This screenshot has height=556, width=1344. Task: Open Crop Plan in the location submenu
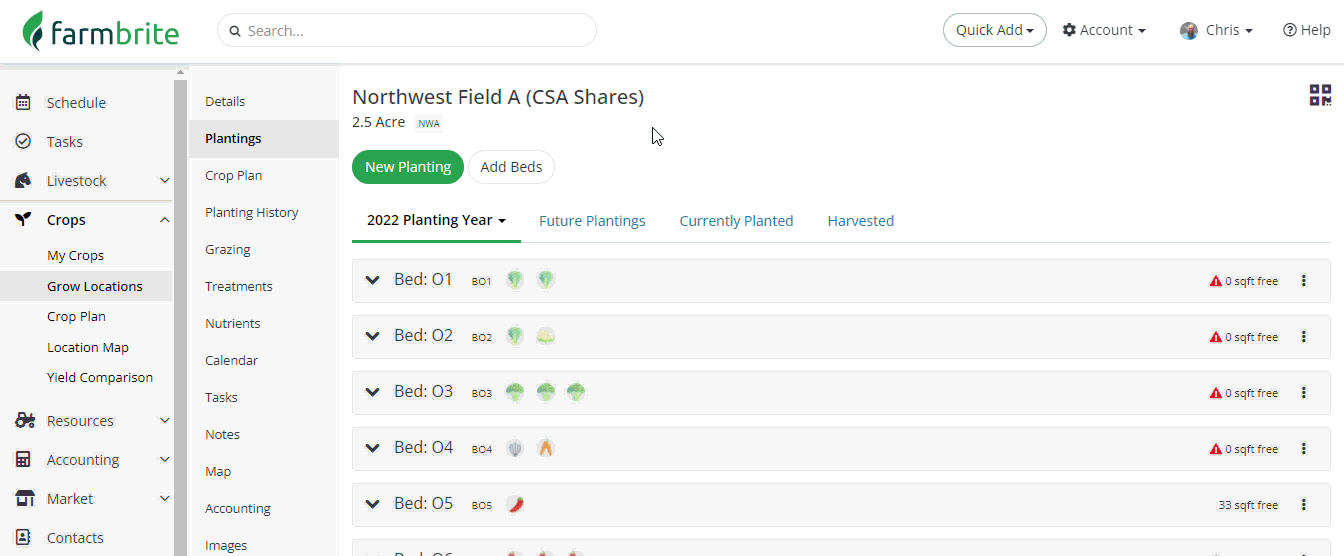point(233,175)
